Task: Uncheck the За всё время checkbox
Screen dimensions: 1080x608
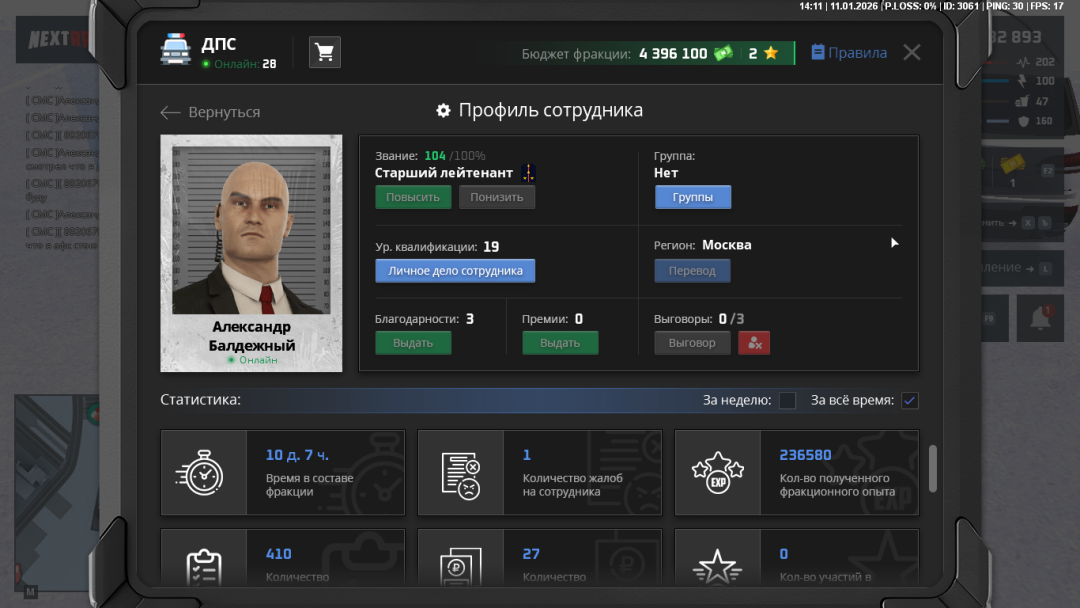Action: click(909, 400)
